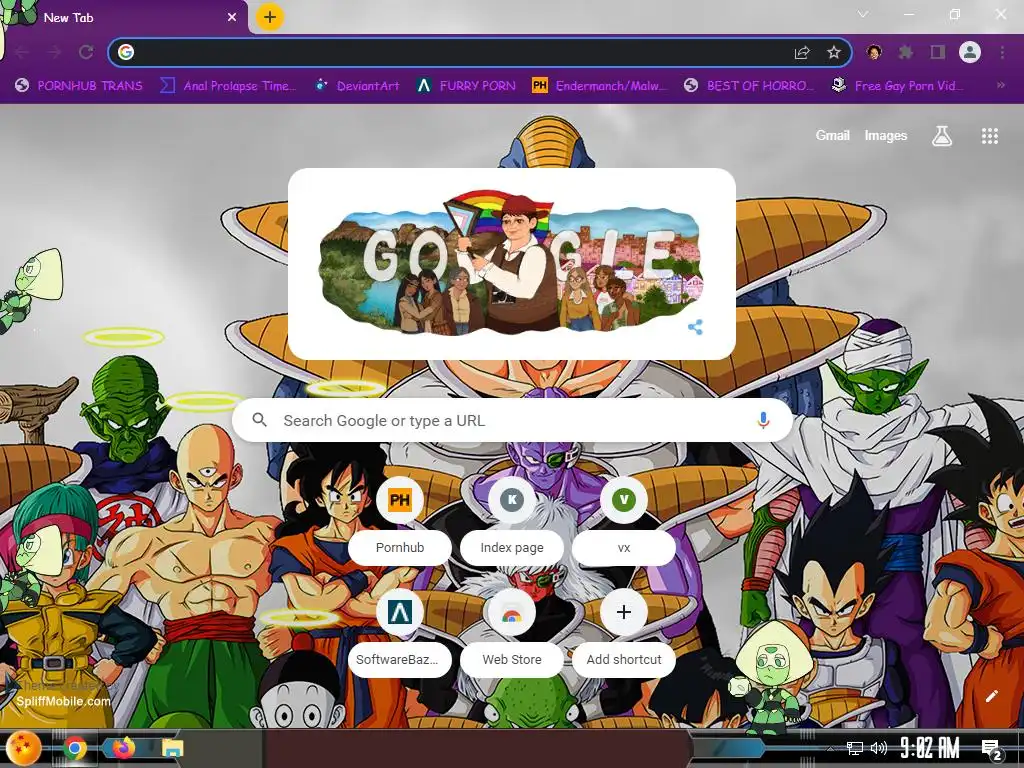Viewport: 1024px width, 768px height.
Task: Open Chrome three-dot menu
Action: coord(1002,52)
